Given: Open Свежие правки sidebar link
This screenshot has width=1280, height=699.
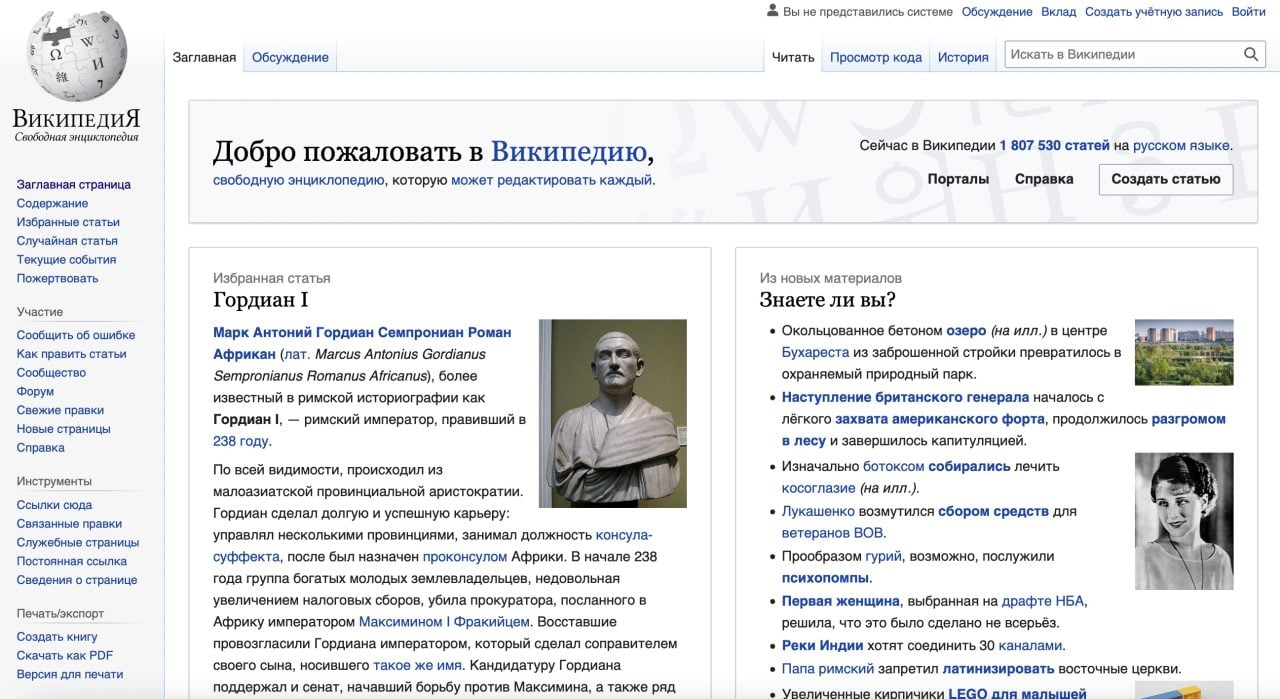Looking at the screenshot, I should [61, 411].
